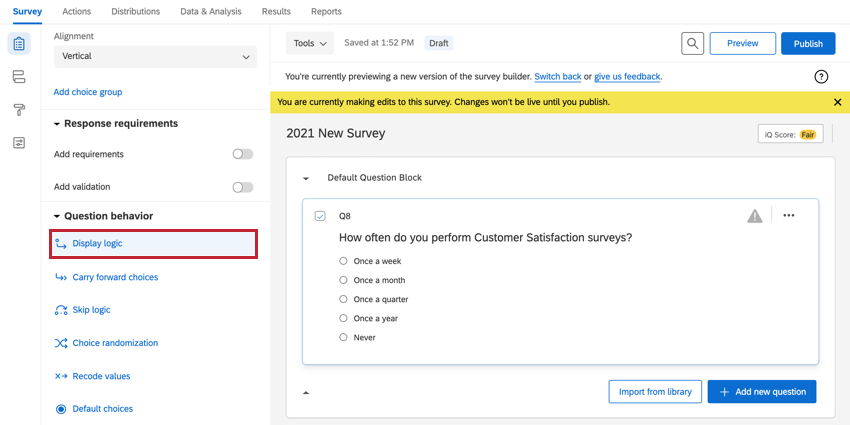Click the warning triangle on Q8
The height and width of the screenshot is (425, 850).
755,216
